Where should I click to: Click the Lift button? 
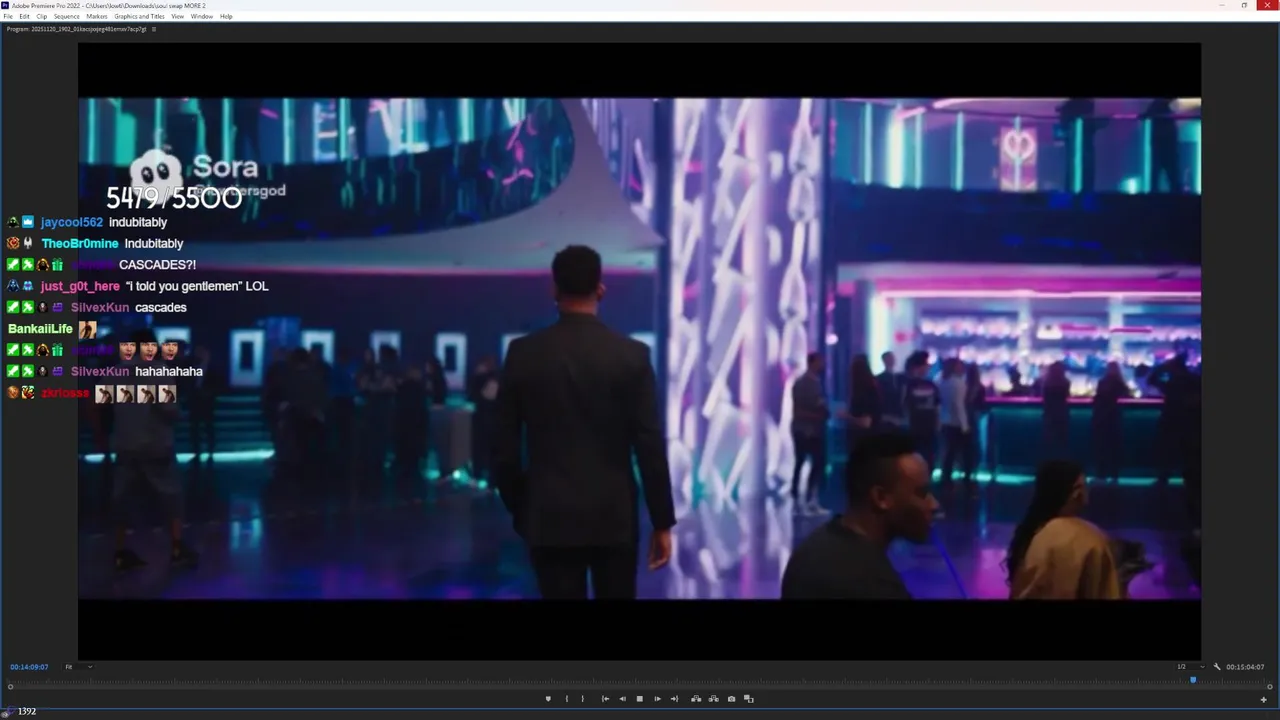(x=696, y=699)
